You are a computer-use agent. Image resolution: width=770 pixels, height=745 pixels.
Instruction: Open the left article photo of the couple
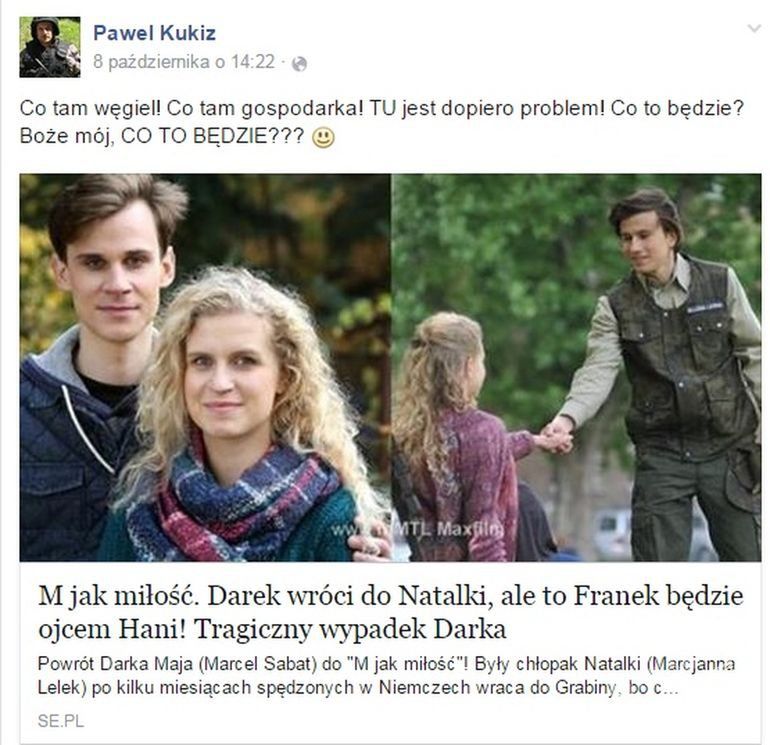pyautogui.click(x=205, y=367)
